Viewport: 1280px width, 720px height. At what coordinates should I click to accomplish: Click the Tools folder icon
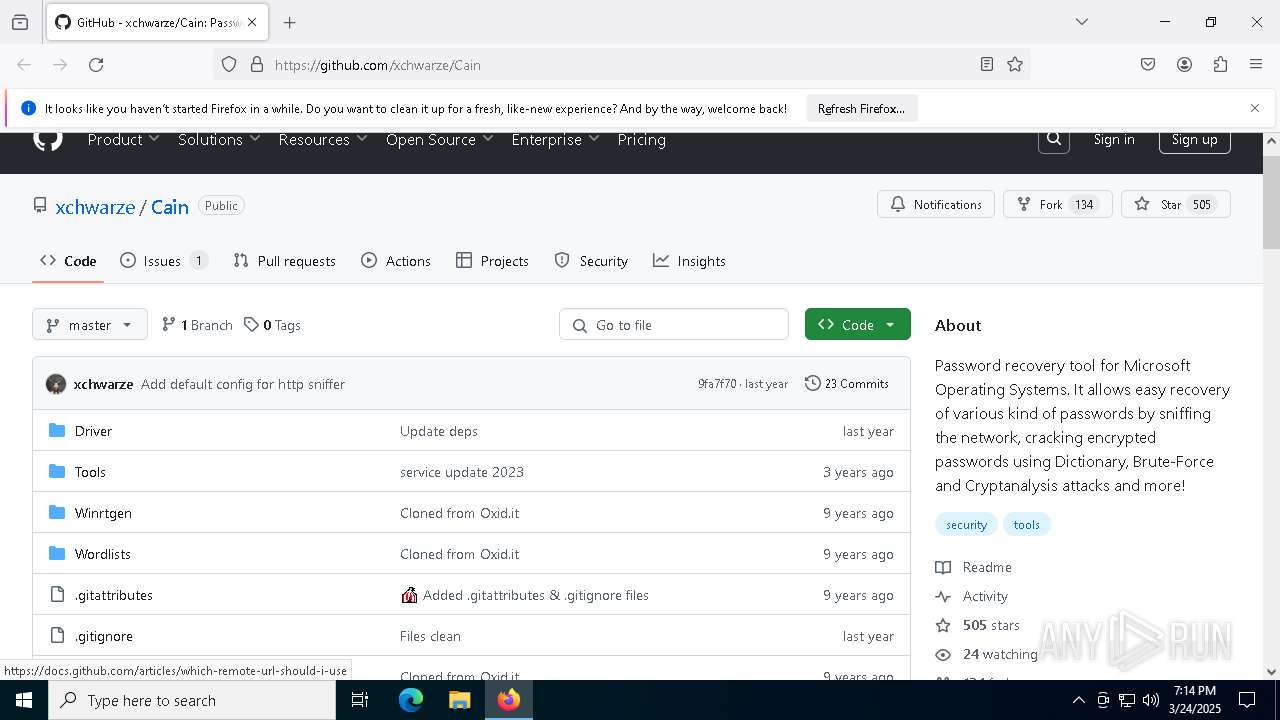[x=57, y=472]
